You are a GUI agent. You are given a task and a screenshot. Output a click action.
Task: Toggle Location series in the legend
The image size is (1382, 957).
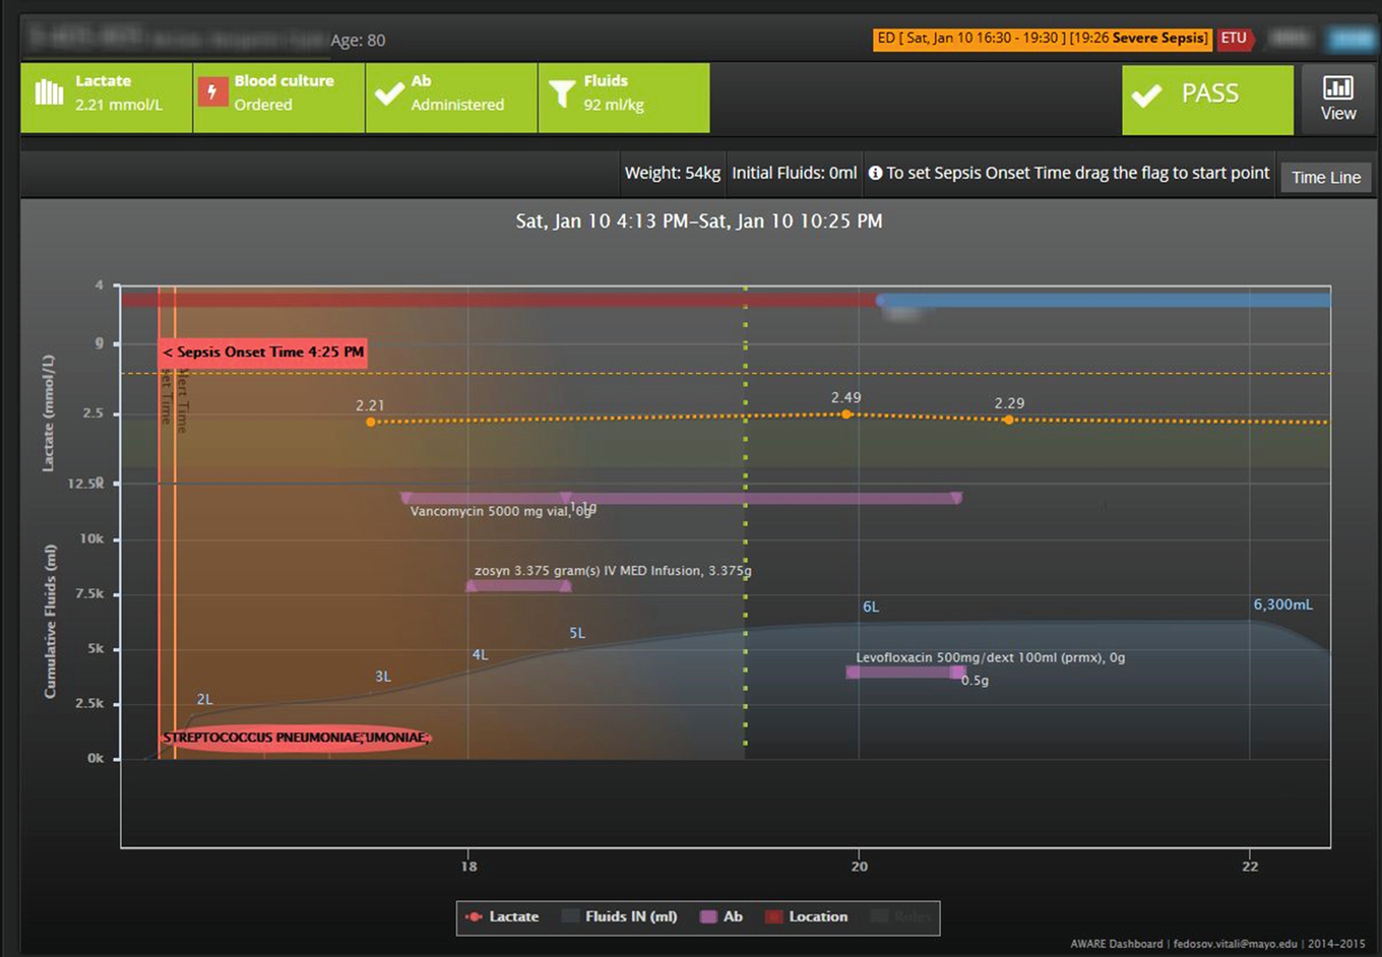coord(806,916)
